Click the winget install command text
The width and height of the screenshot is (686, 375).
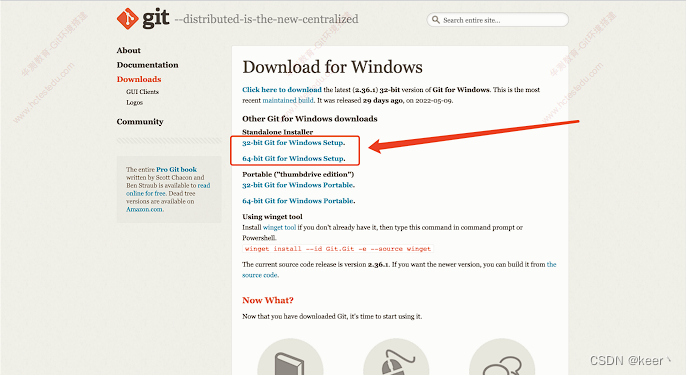[338, 249]
